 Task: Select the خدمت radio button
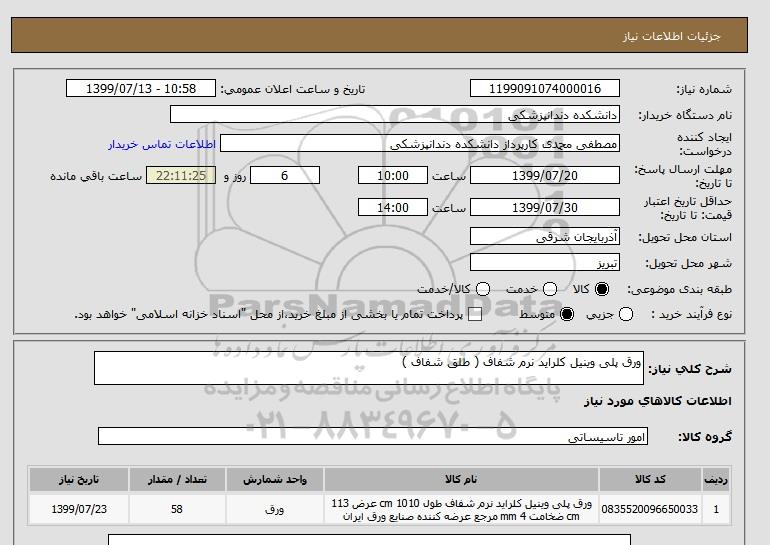pos(550,289)
